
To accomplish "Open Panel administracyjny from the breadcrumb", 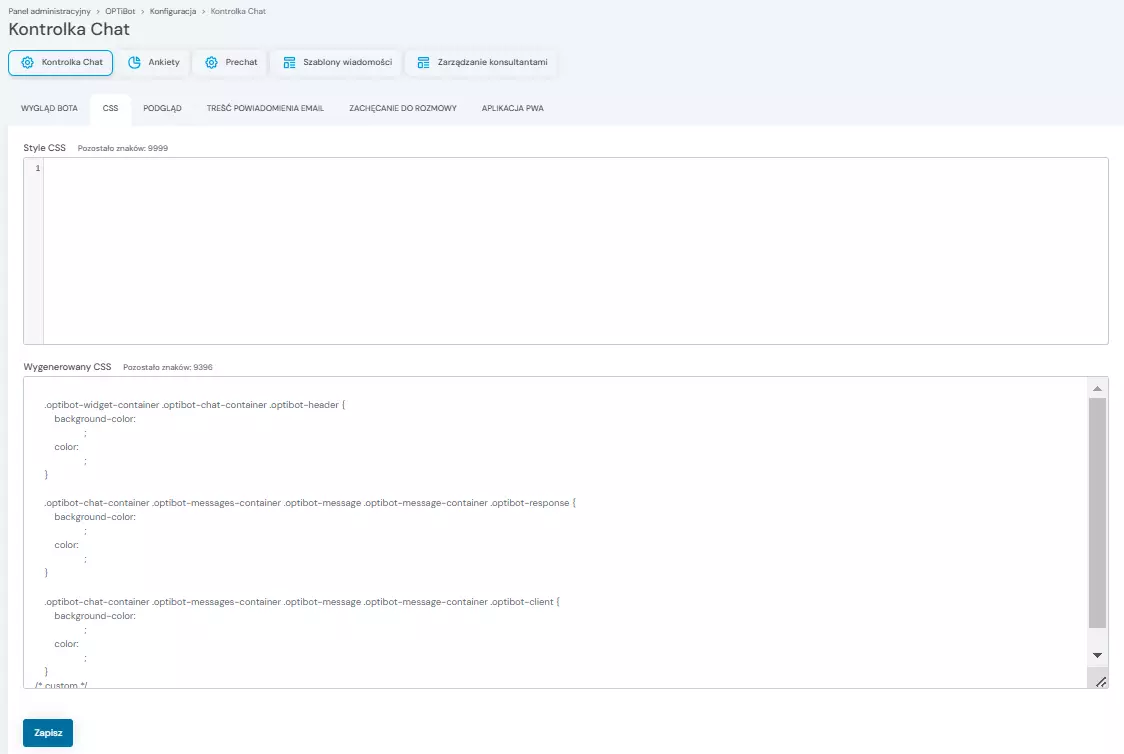I will pyautogui.click(x=47, y=11).
